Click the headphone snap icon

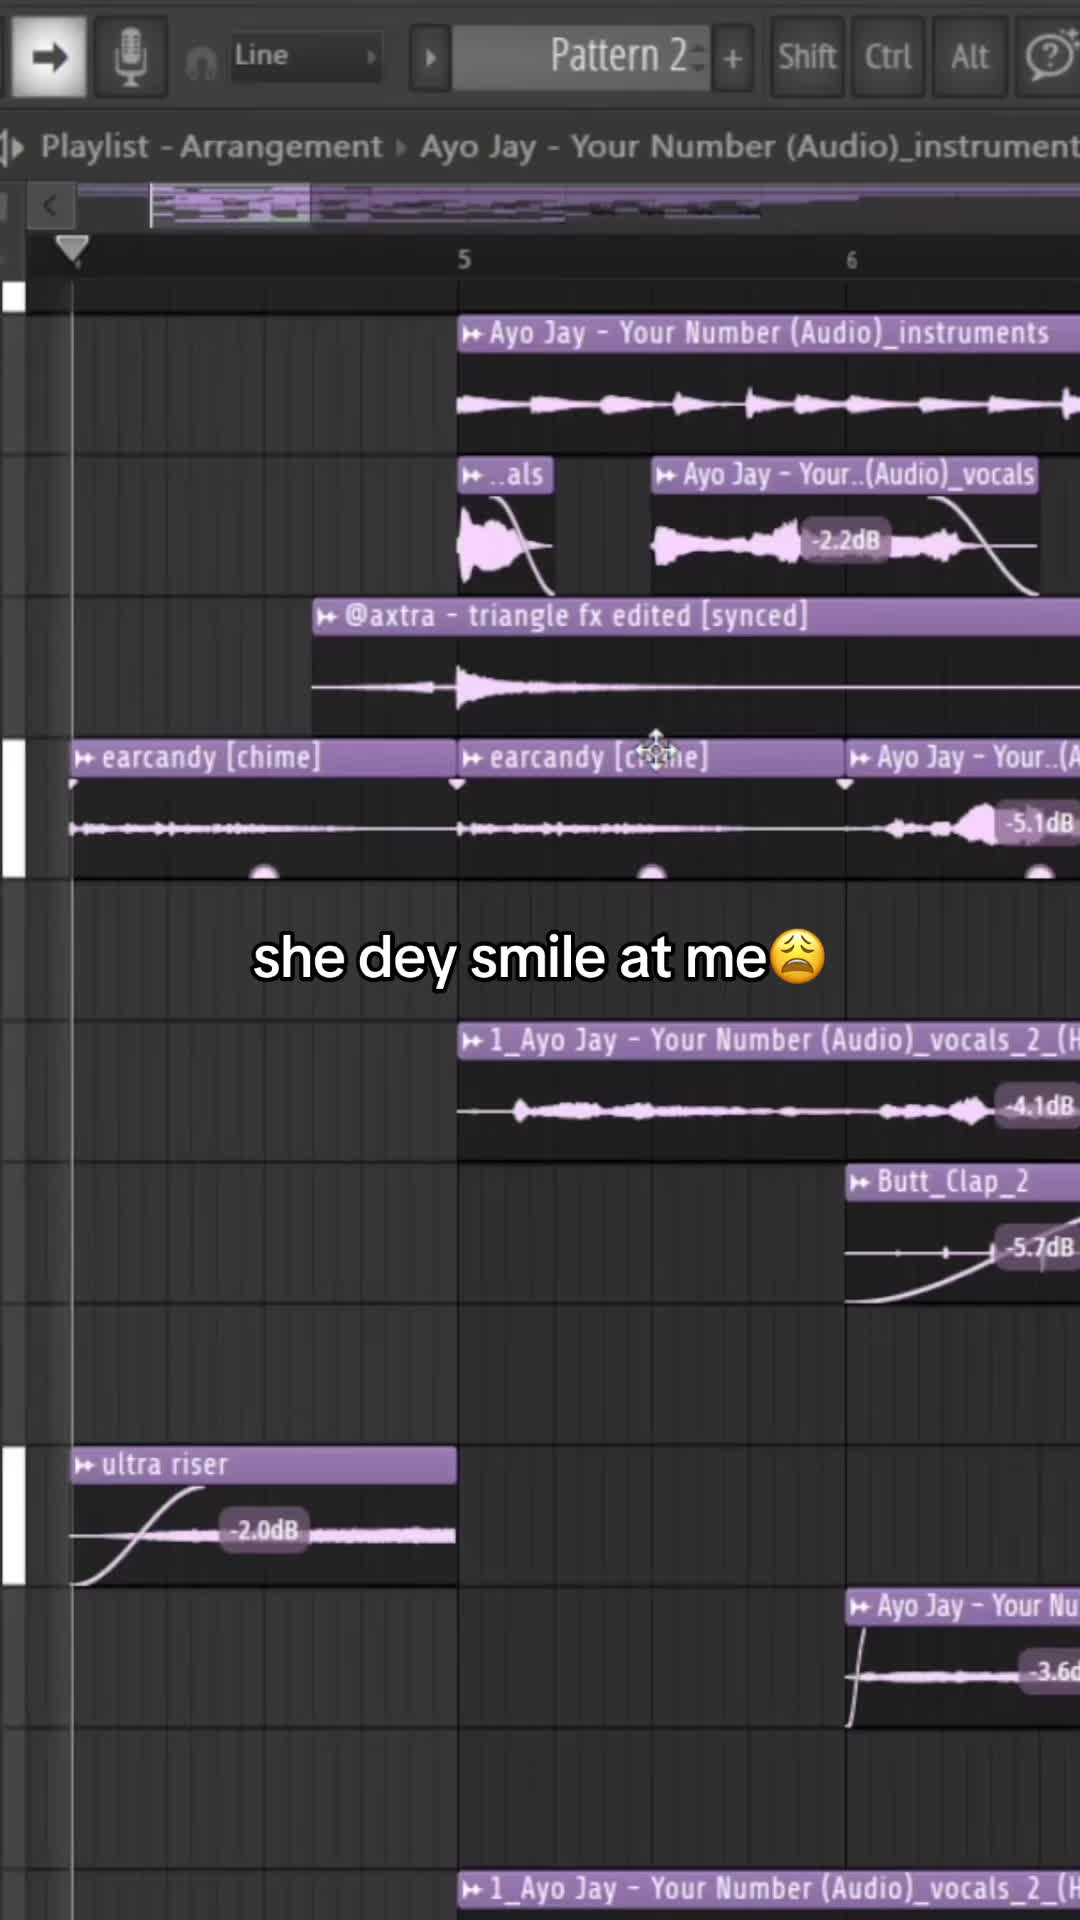click(201, 62)
